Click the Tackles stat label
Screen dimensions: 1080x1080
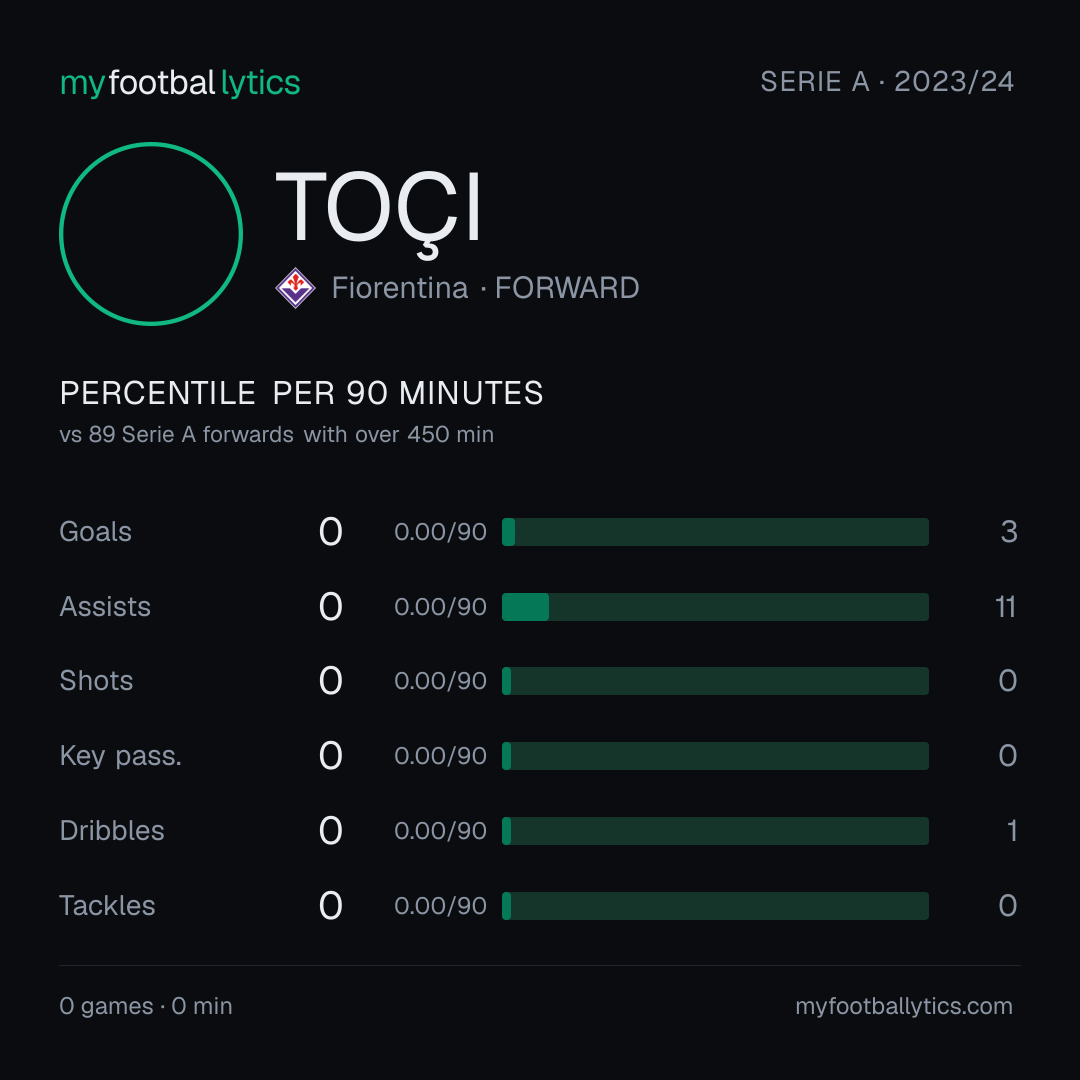[107, 906]
